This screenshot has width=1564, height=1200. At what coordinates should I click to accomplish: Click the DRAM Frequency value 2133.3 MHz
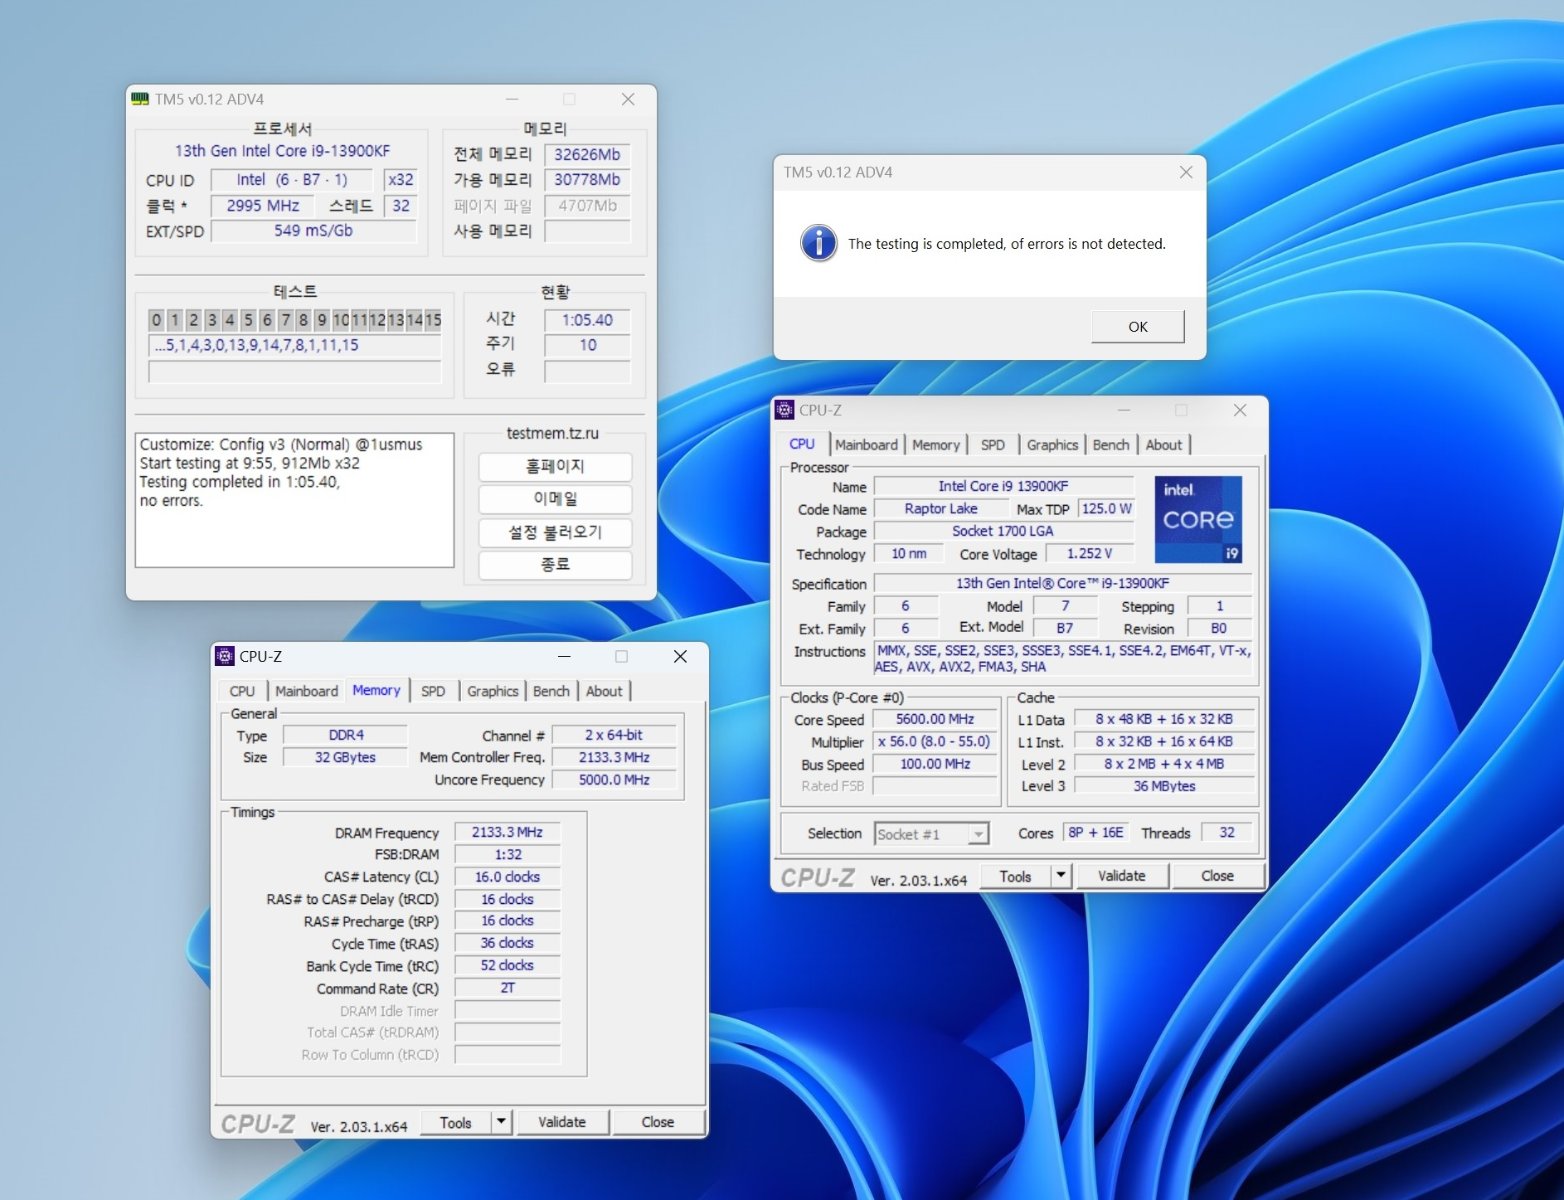(507, 832)
